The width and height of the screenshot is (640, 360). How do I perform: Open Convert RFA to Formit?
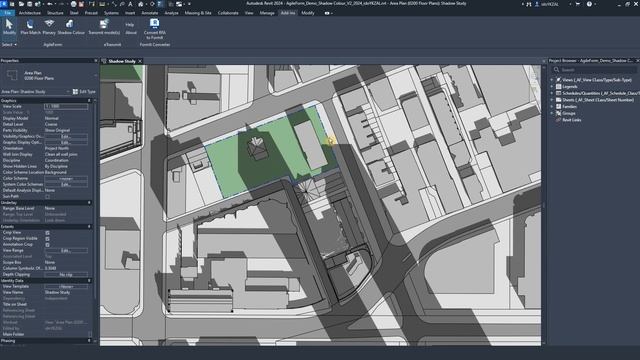coord(154,29)
